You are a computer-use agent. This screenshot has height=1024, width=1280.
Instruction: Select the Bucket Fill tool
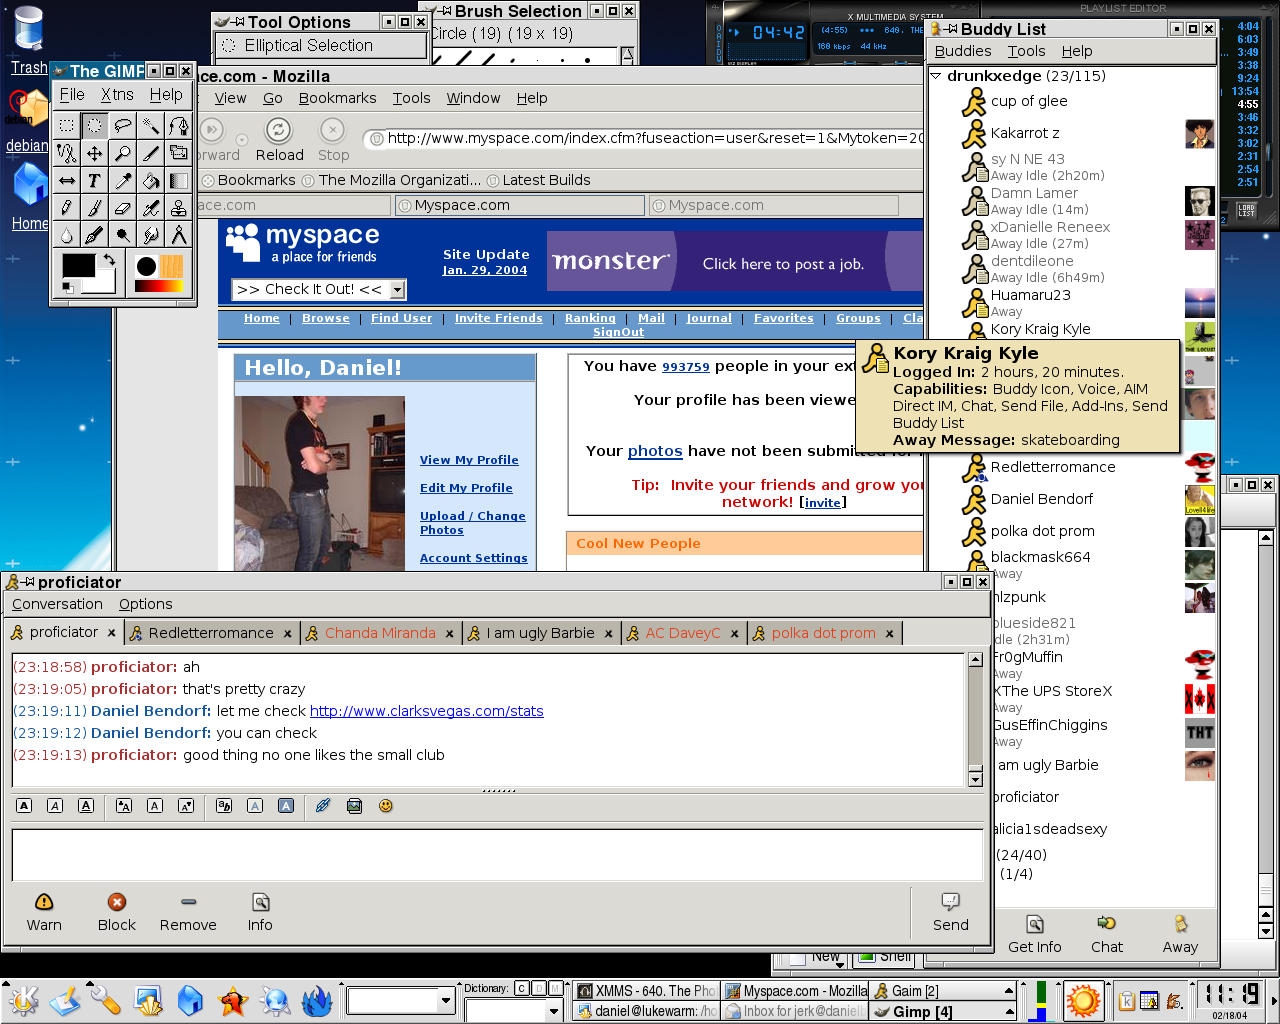[x=150, y=181]
